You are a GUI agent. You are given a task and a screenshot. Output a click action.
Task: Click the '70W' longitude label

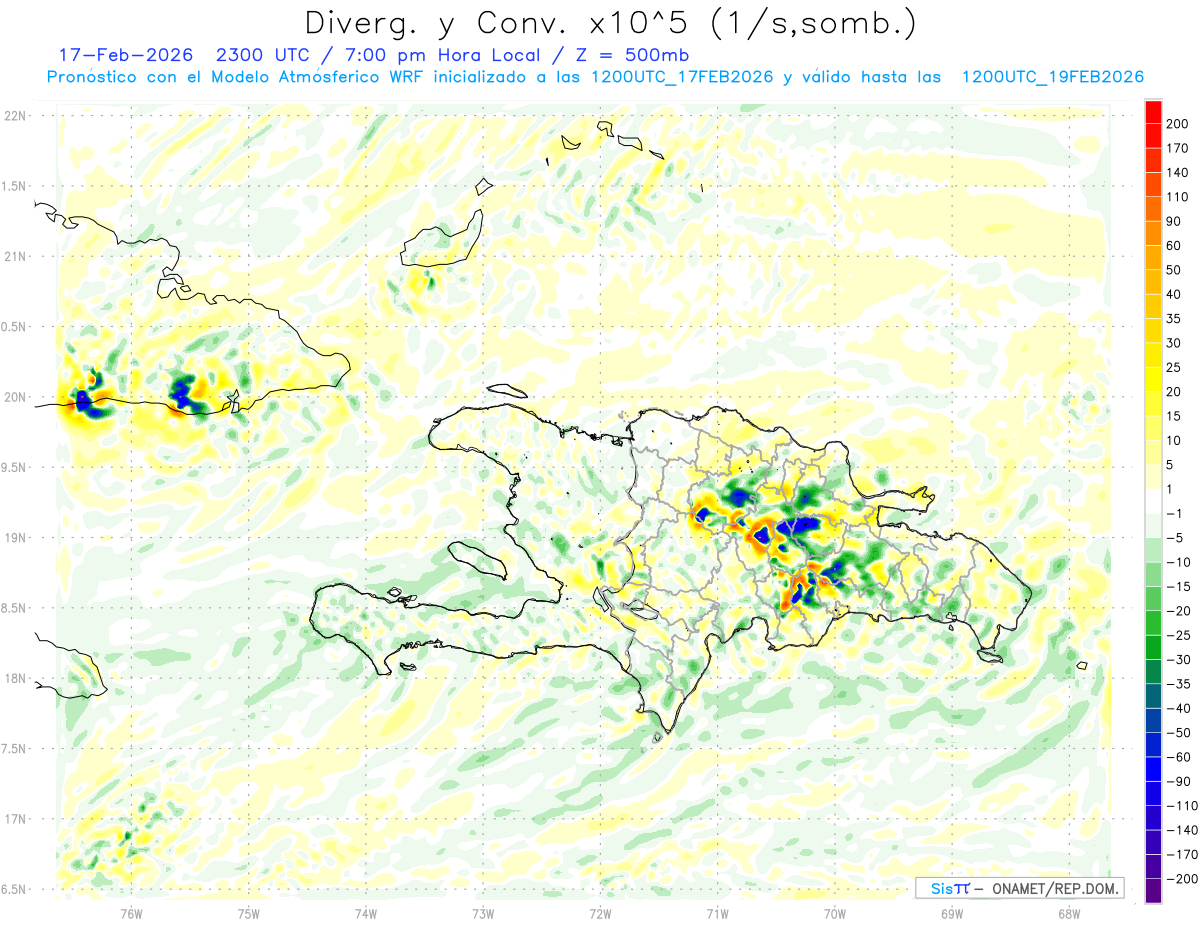pos(835,913)
